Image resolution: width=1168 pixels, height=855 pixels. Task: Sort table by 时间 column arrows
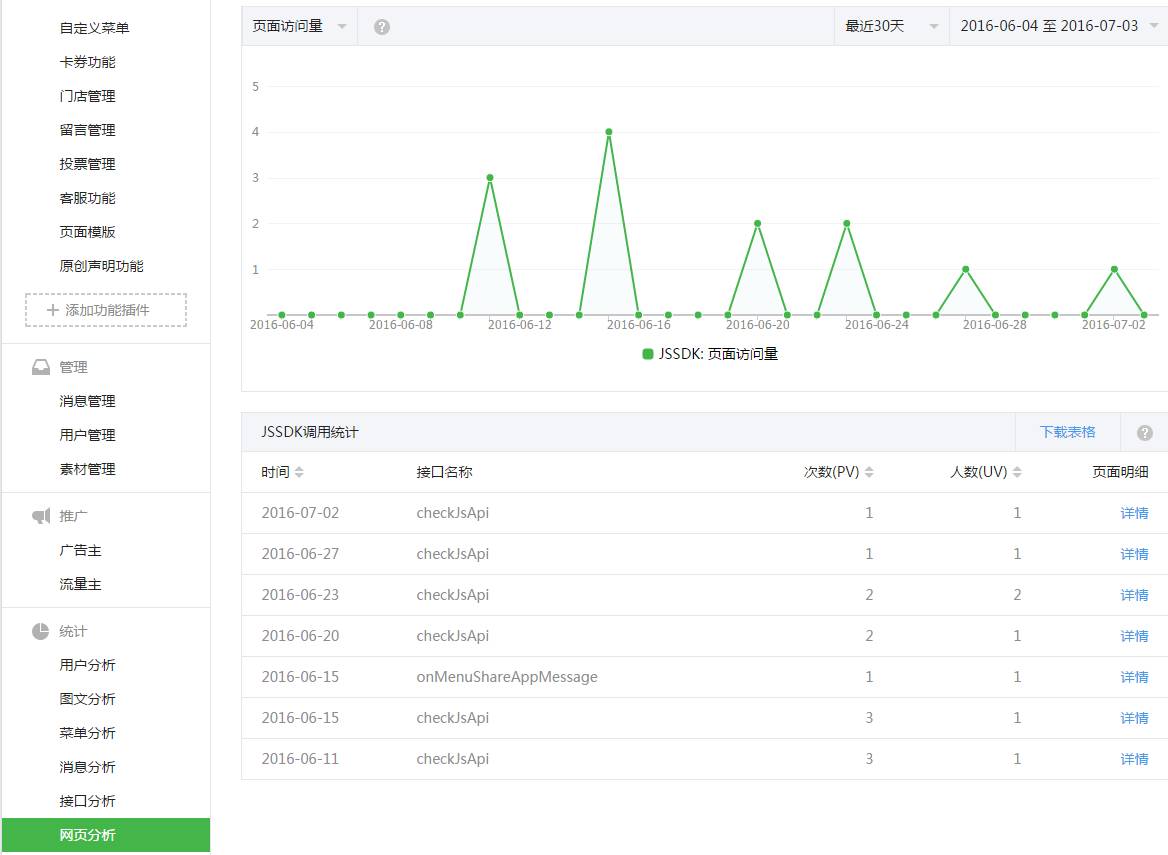[299, 472]
